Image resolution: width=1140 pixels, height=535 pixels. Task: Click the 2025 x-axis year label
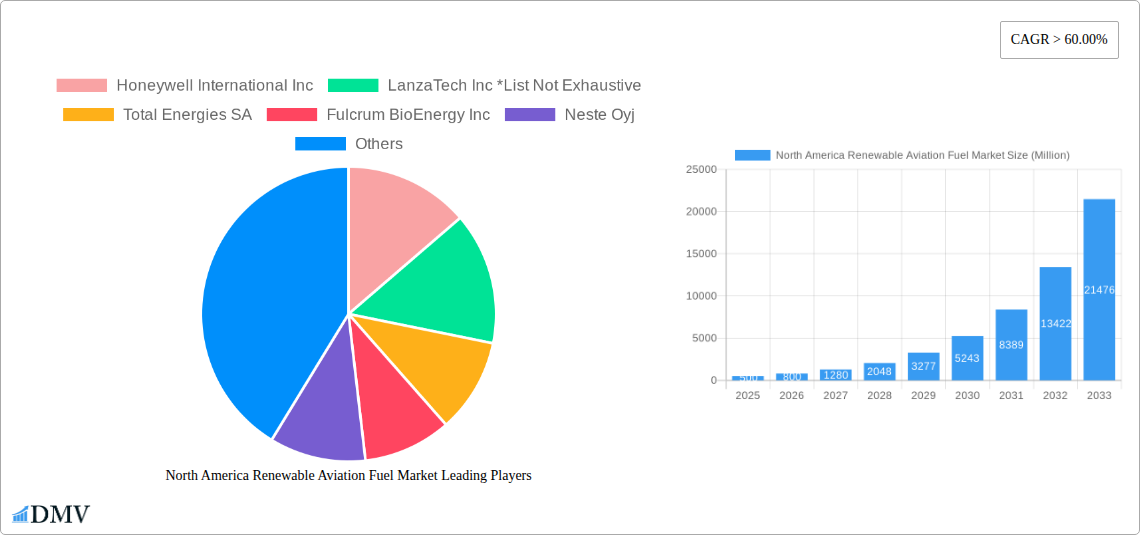(748, 395)
